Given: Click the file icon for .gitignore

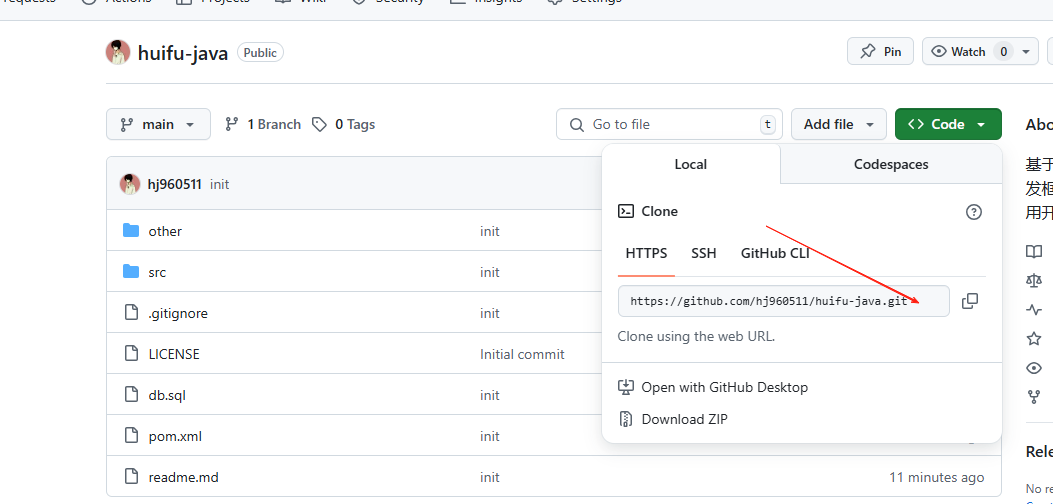Looking at the screenshot, I should pyautogui.click(x=132, y=313).
